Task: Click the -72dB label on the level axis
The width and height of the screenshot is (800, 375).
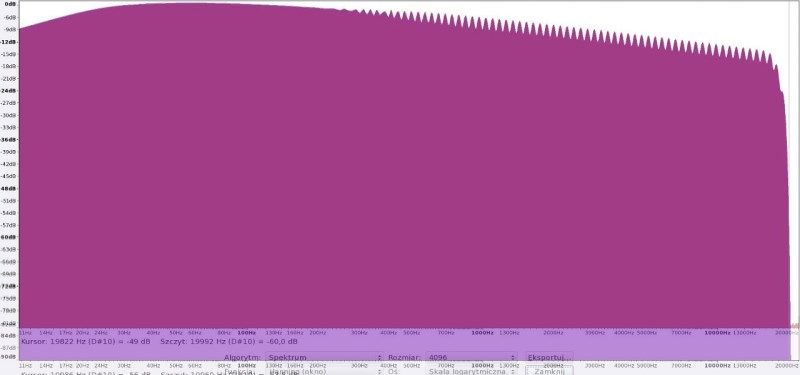Action: tap(9, 286)
